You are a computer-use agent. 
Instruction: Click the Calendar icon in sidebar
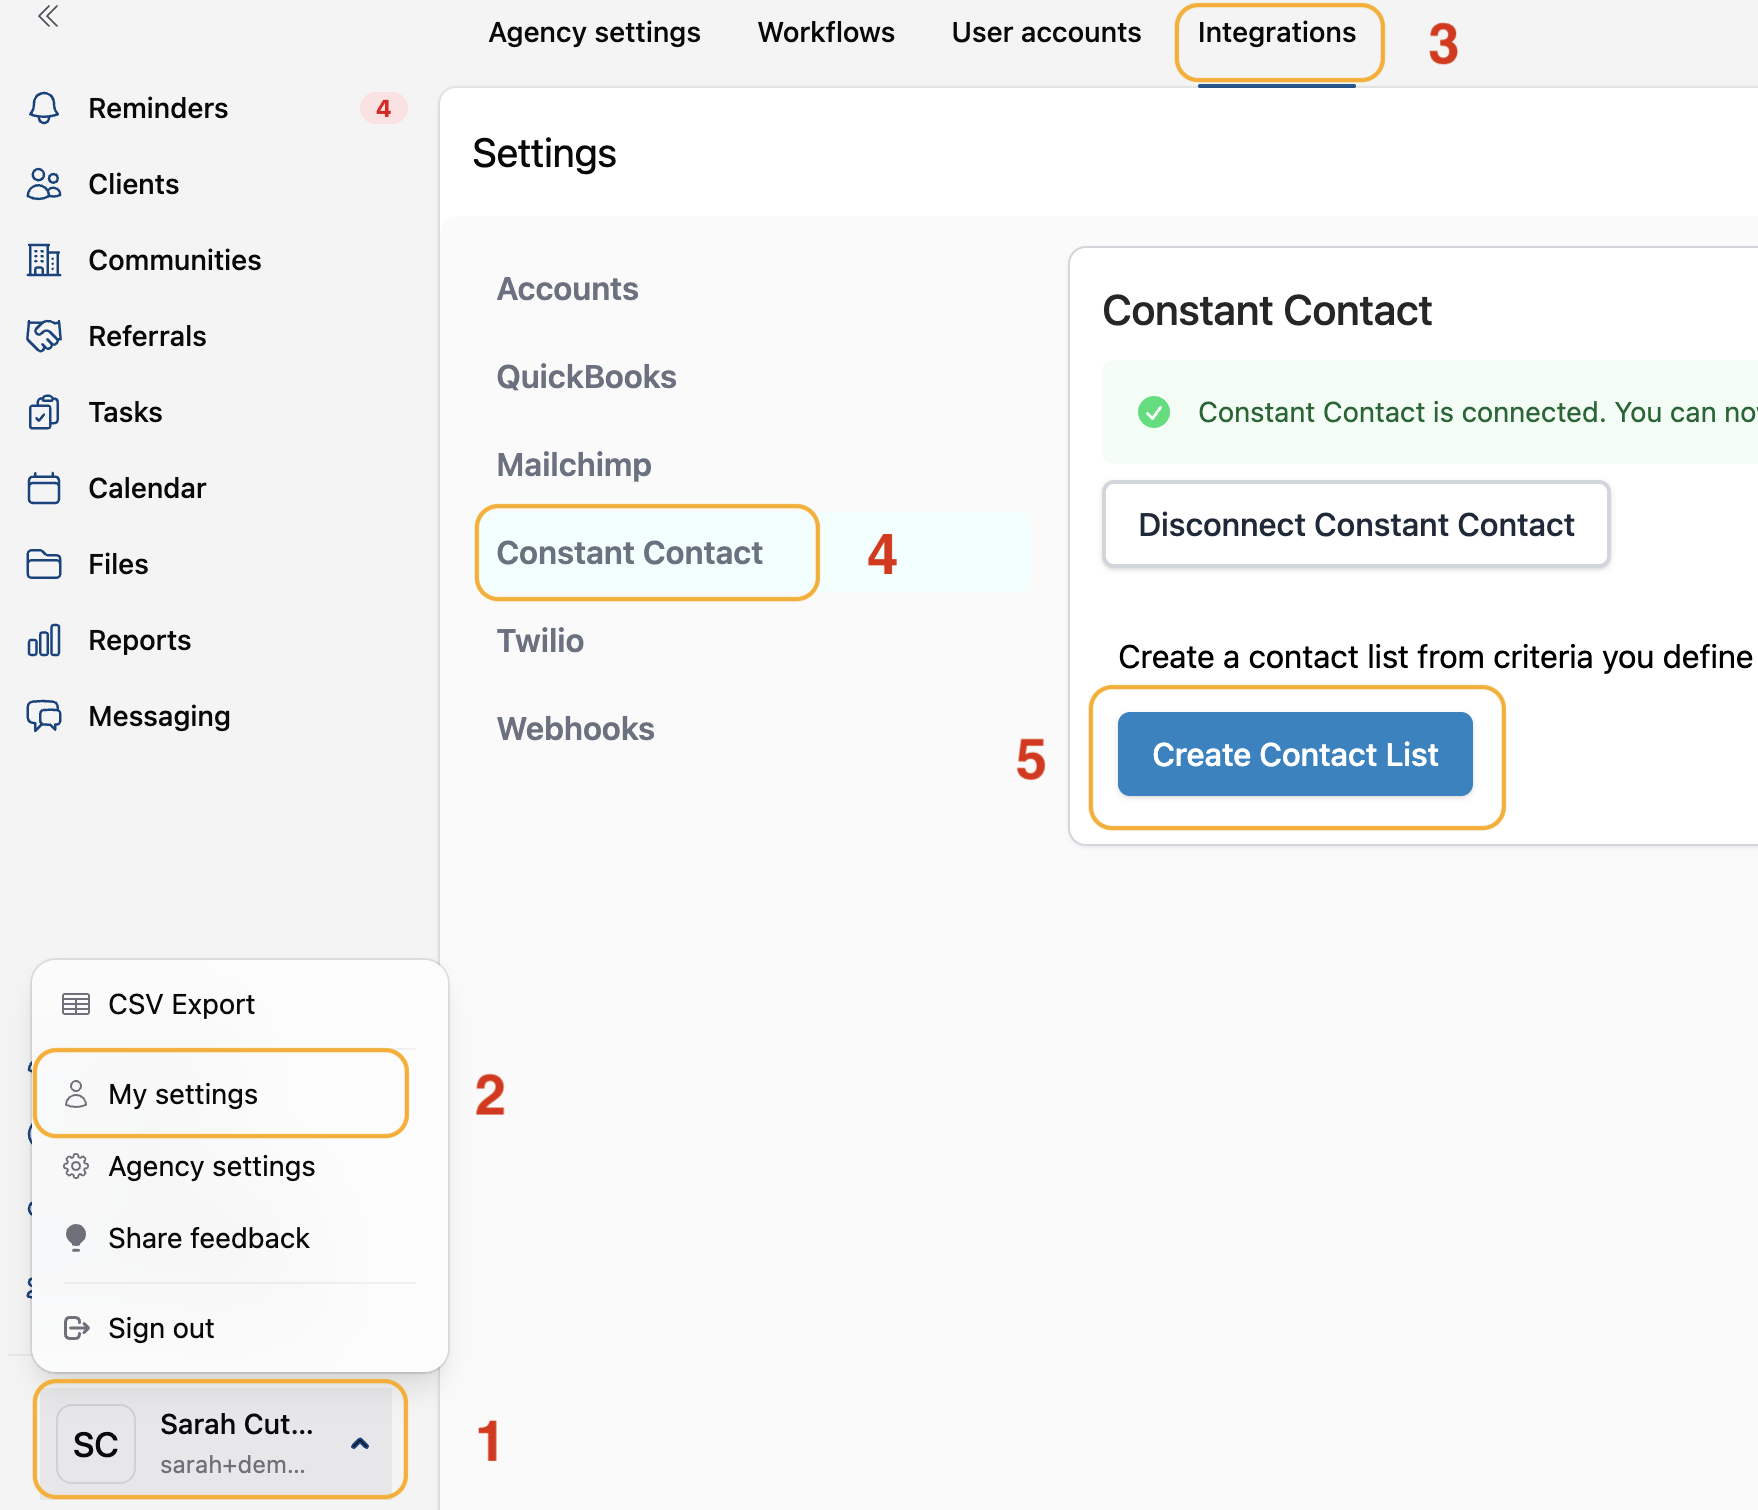[x=44, y=488]
